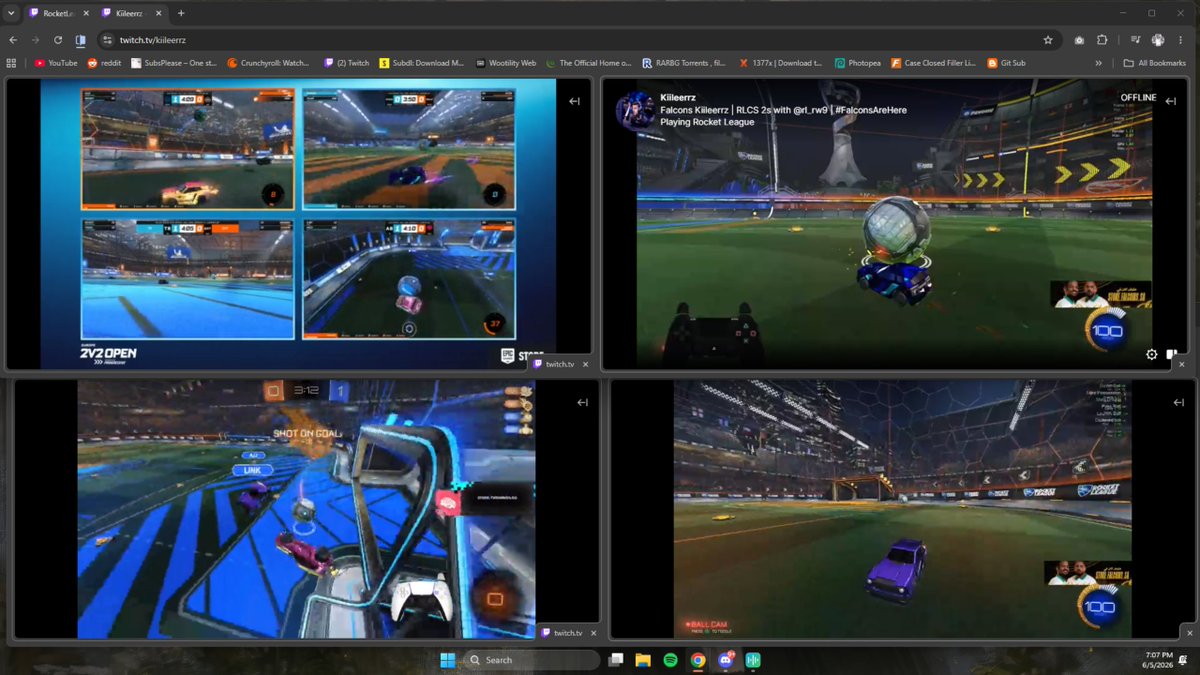Open the Windows Start menu

[446, 660]
